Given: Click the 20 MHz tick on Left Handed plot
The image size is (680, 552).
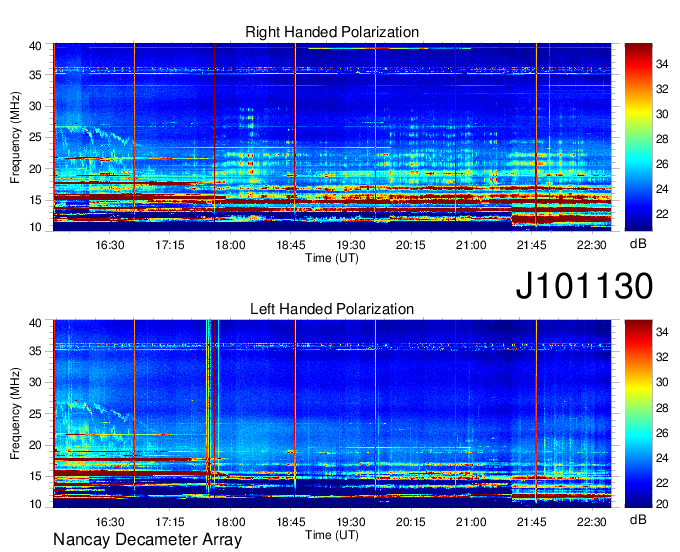Looking at the screenshot, I should [x=36, y=445].
